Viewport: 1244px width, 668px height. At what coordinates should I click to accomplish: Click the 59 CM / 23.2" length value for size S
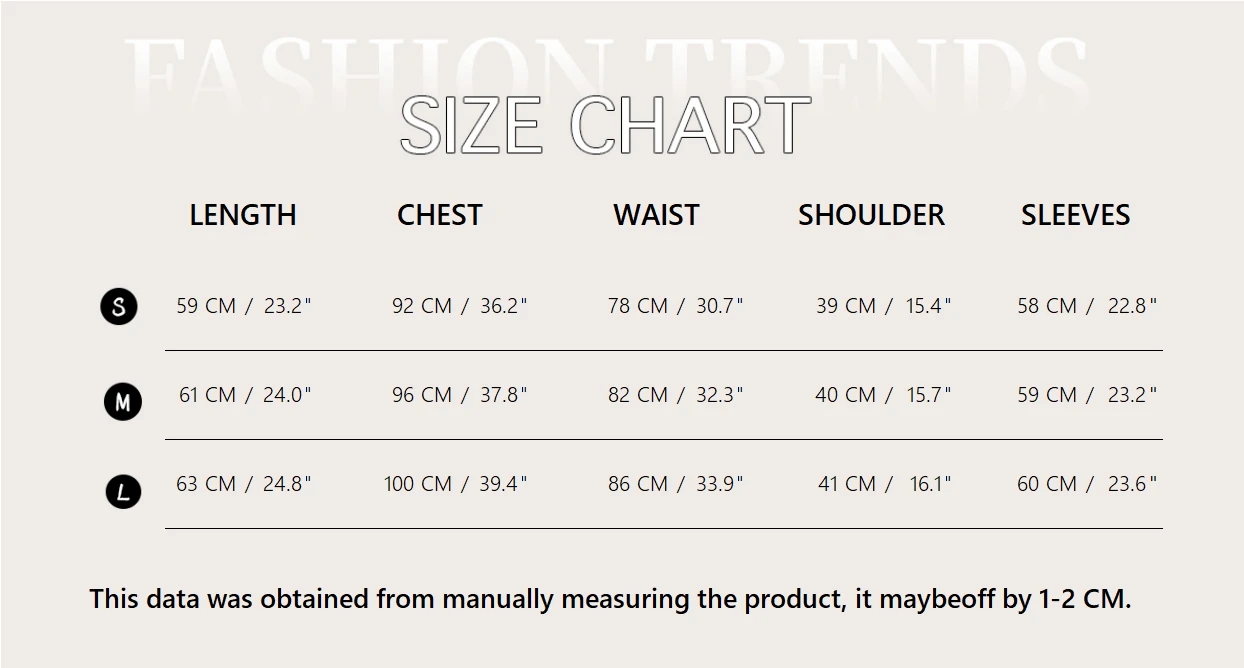(x=244, y=306)
